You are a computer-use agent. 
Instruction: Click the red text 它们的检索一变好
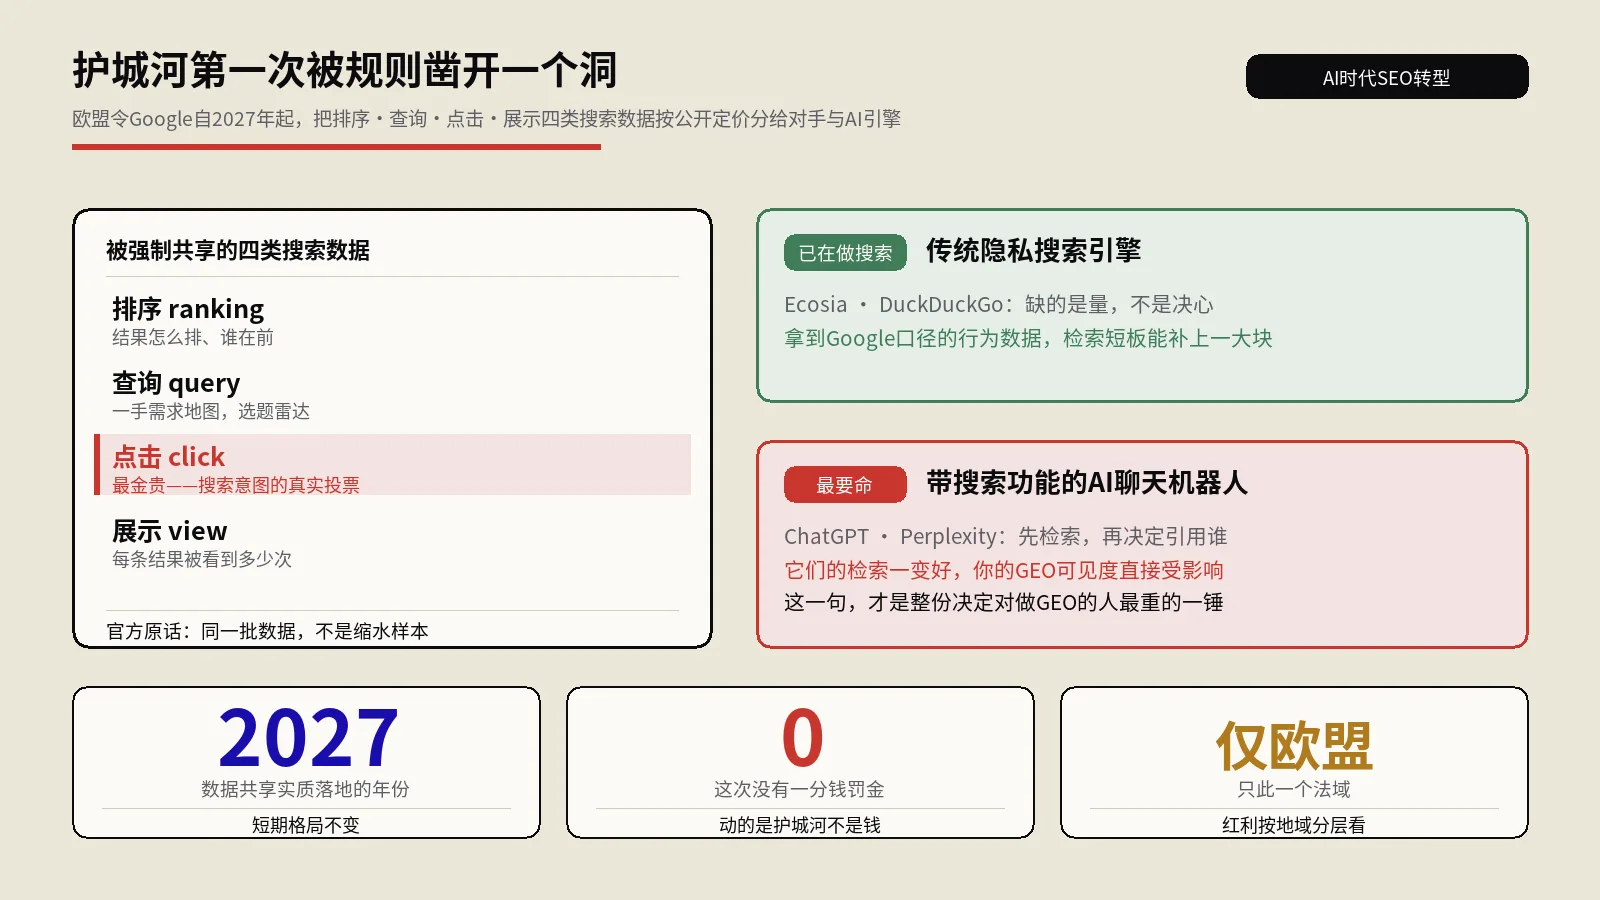(1004, 571)
